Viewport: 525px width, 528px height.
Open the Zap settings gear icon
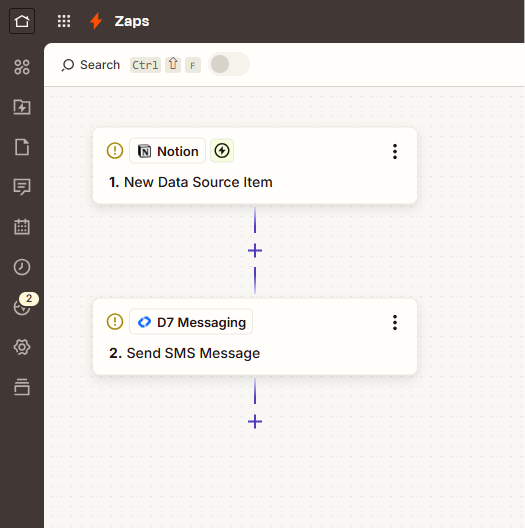pos(22,347)
